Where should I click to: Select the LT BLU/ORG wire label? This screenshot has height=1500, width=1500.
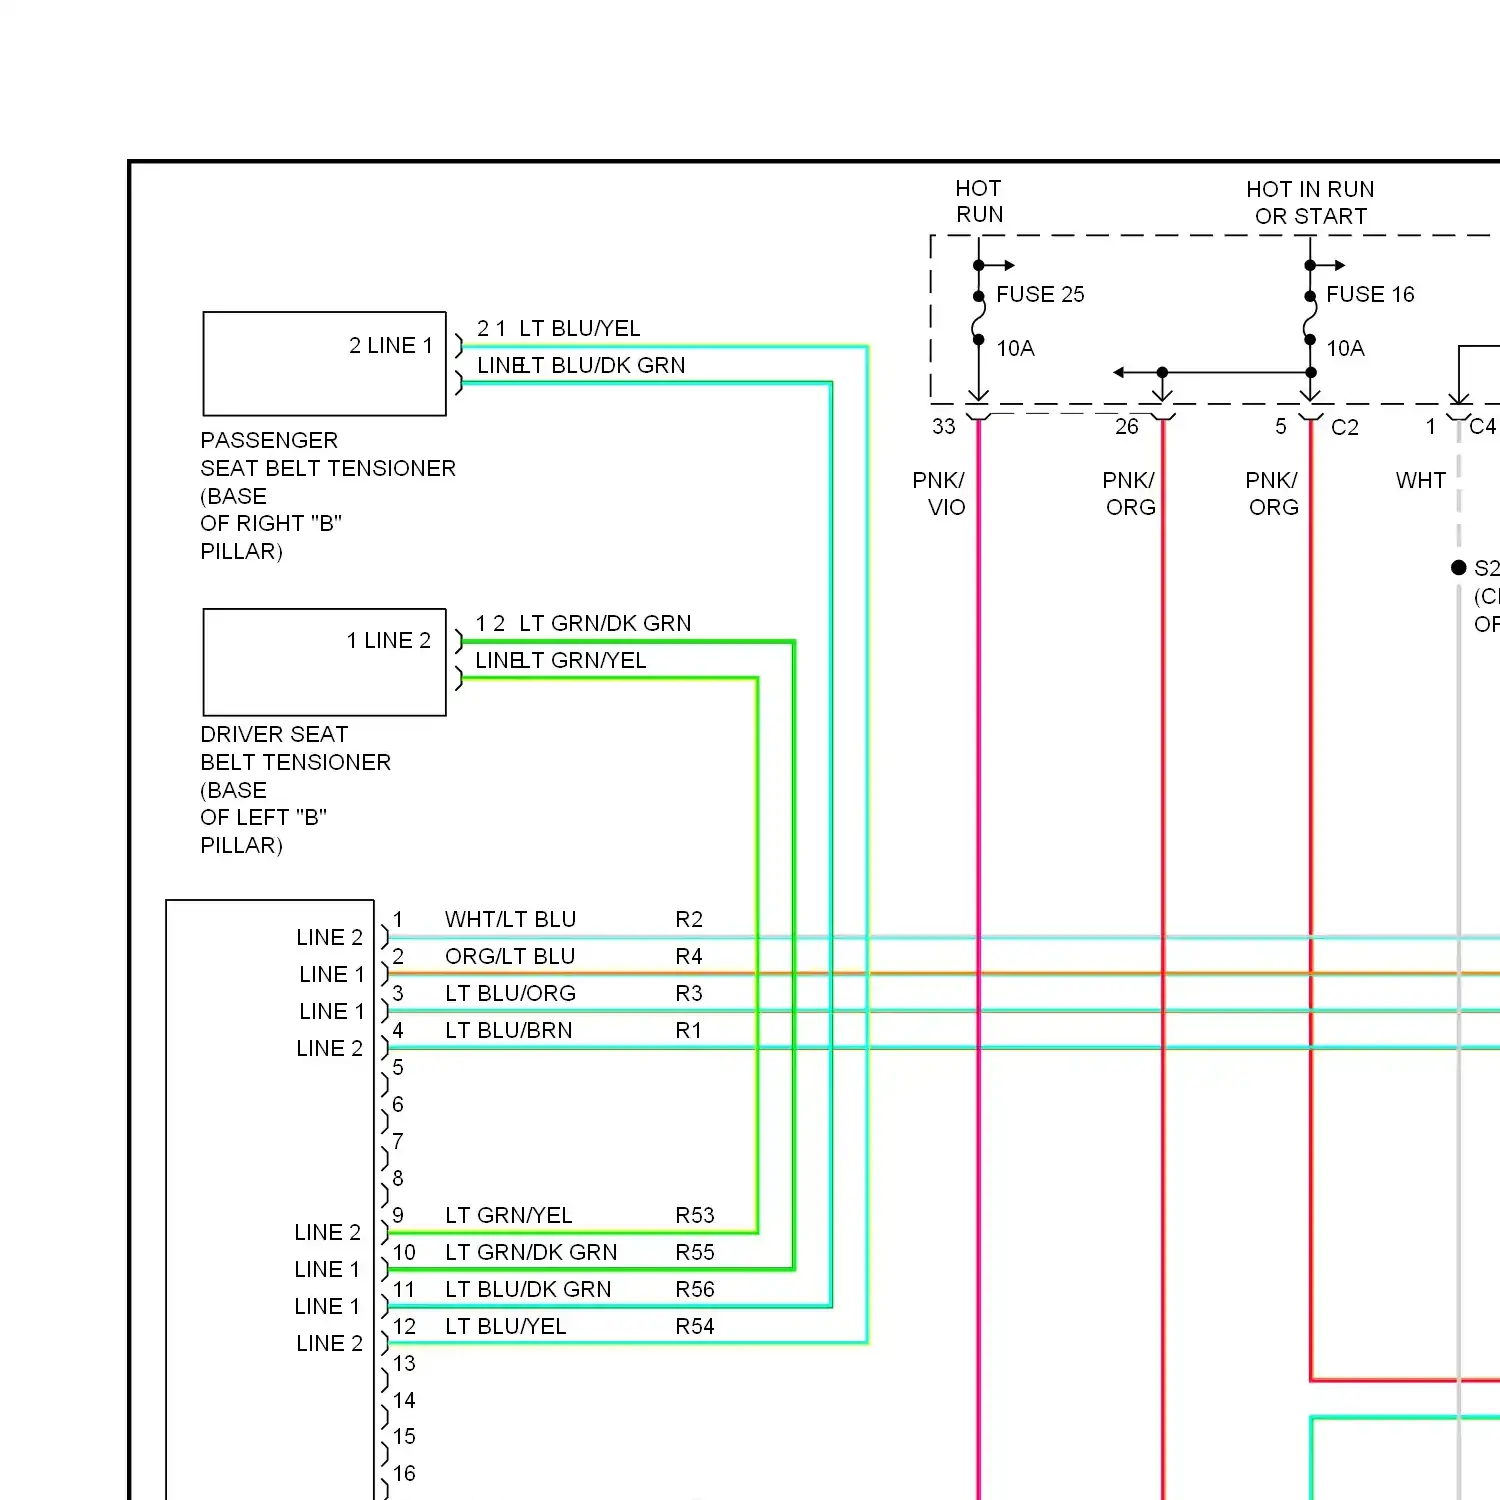click(510, 993)
